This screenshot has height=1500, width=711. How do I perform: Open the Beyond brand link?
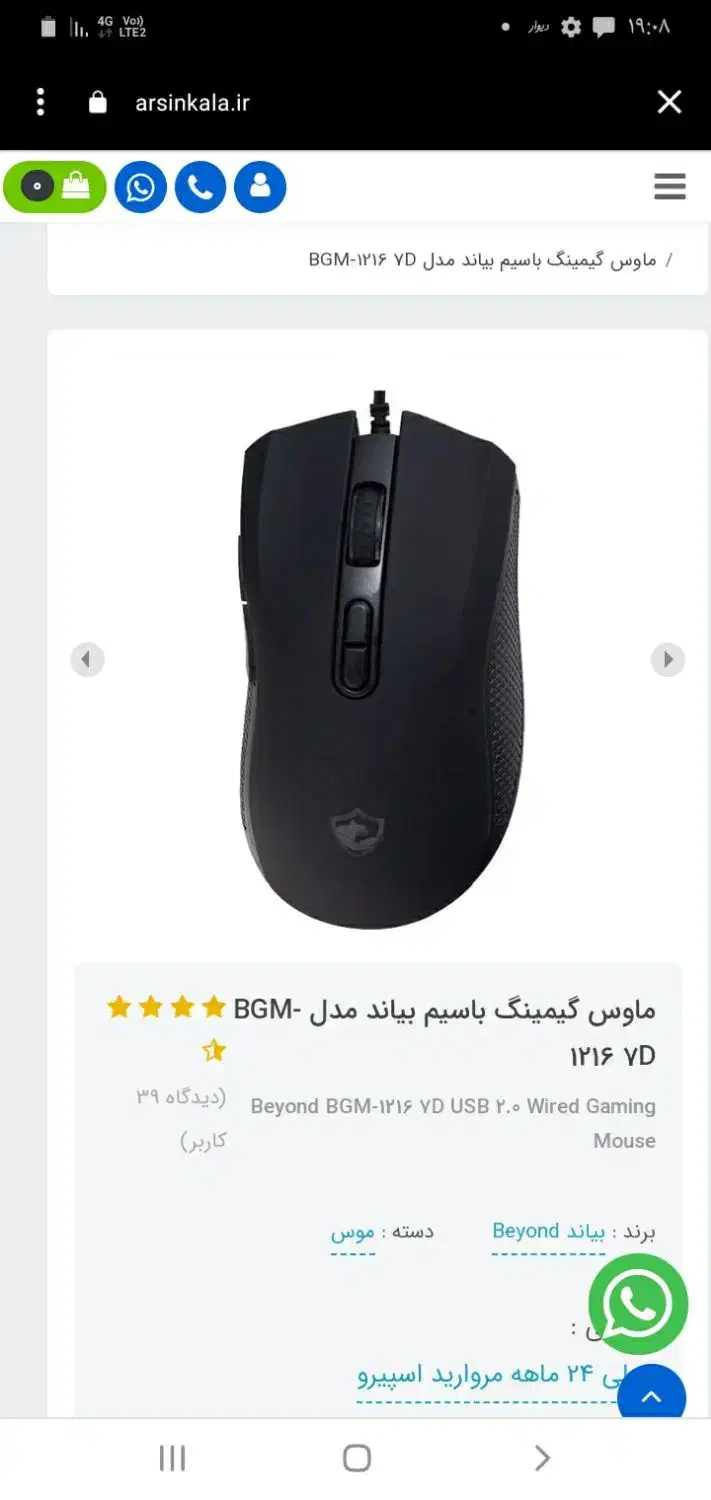548,1232
